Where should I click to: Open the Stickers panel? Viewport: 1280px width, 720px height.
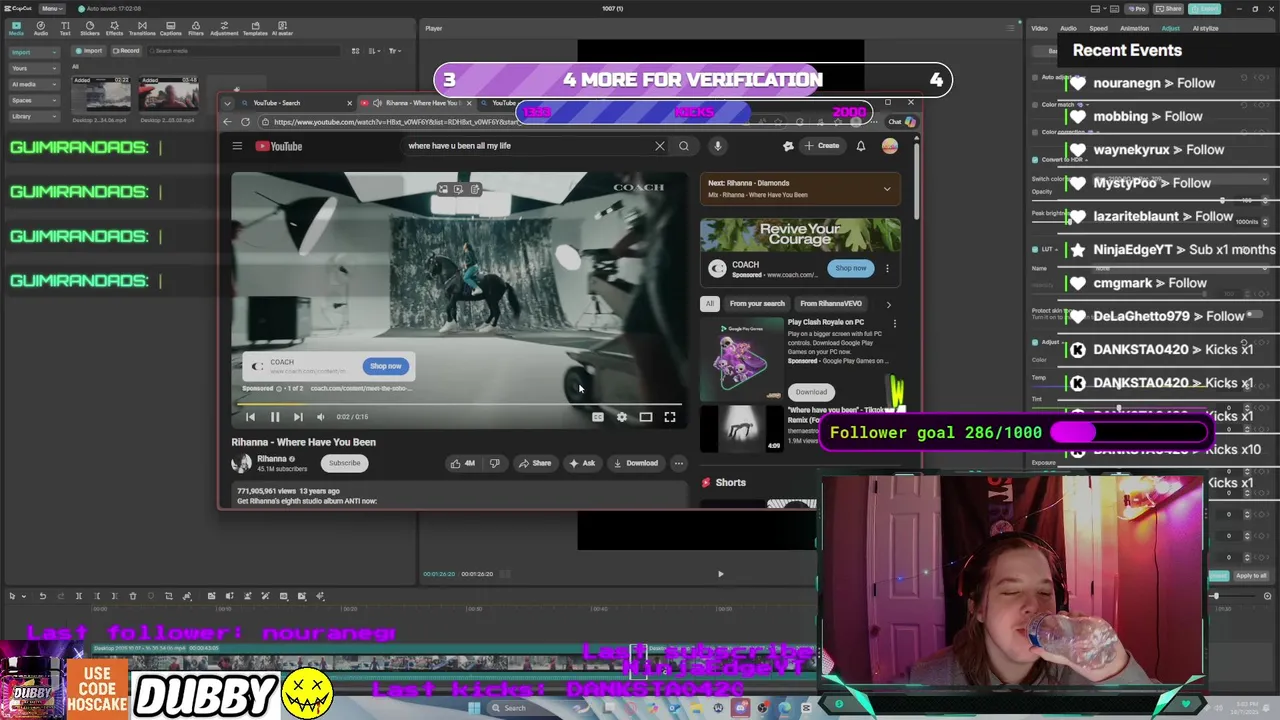tap(89, 28)
